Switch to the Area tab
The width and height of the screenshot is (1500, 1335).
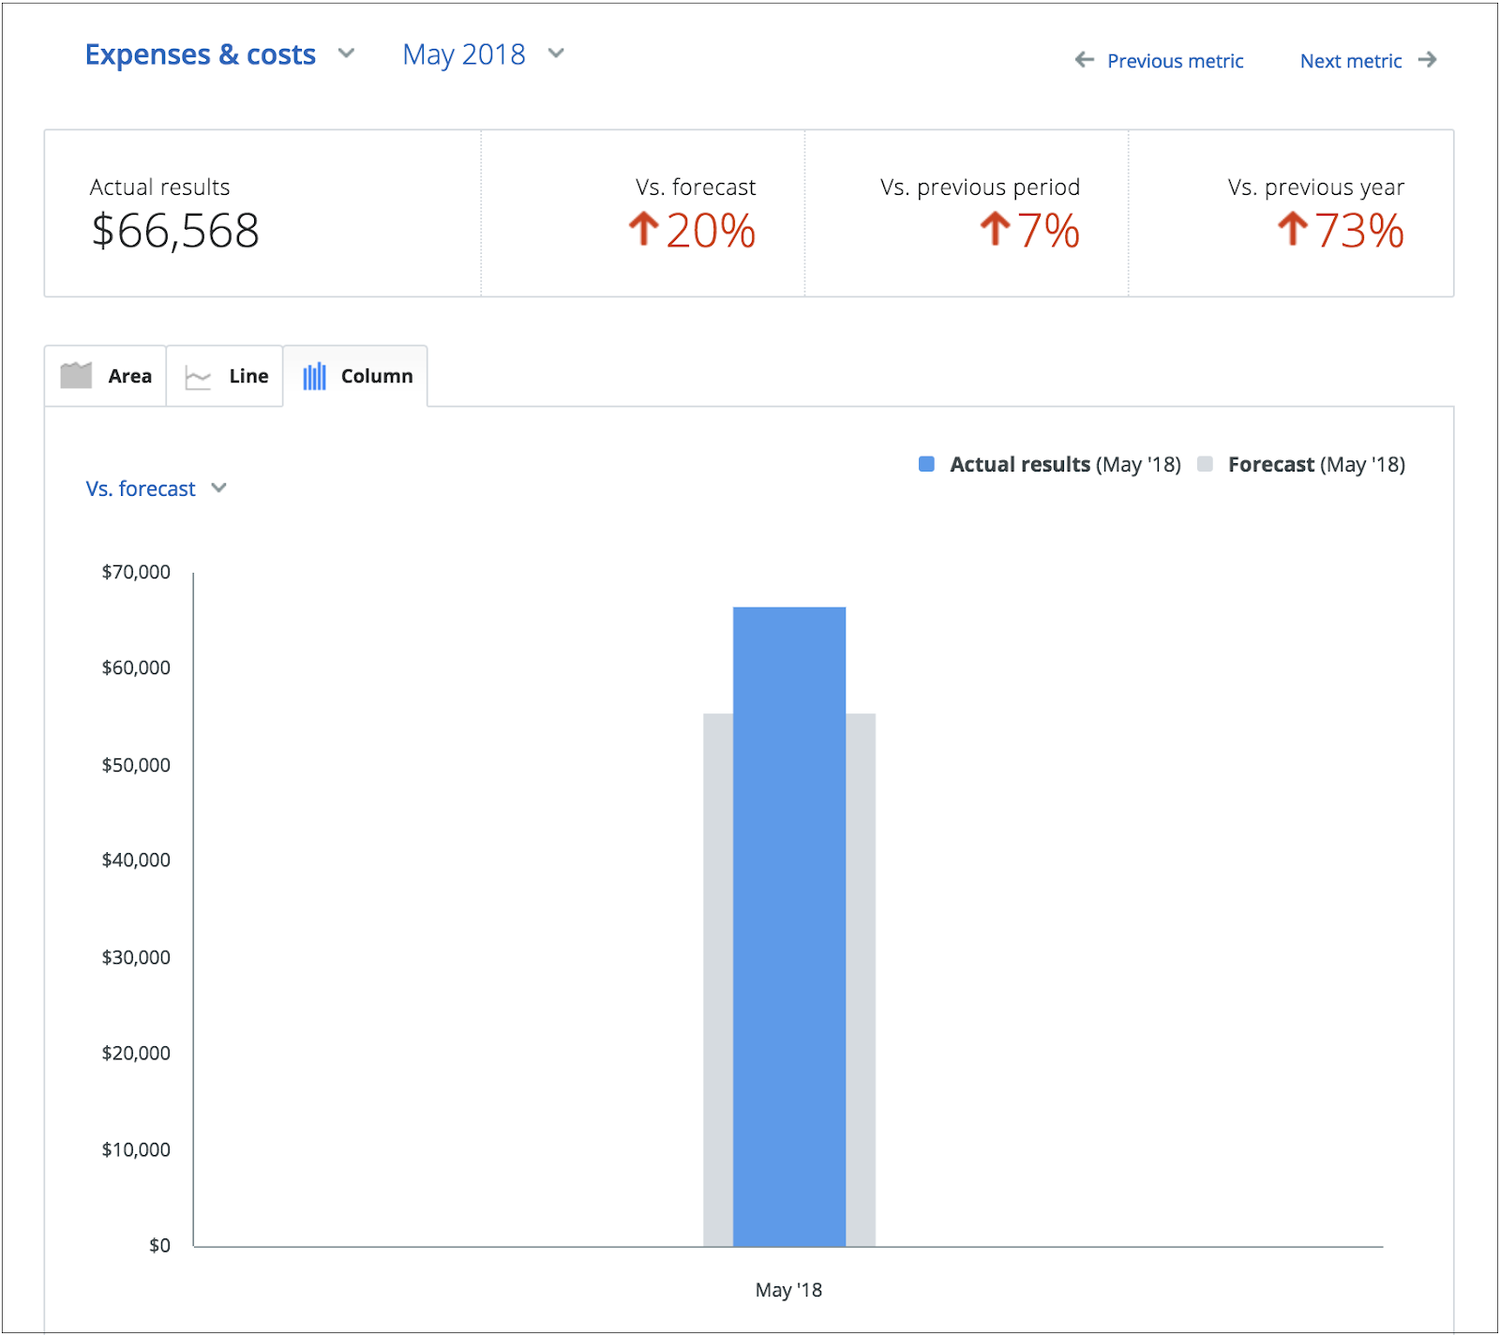coord(106,375)
